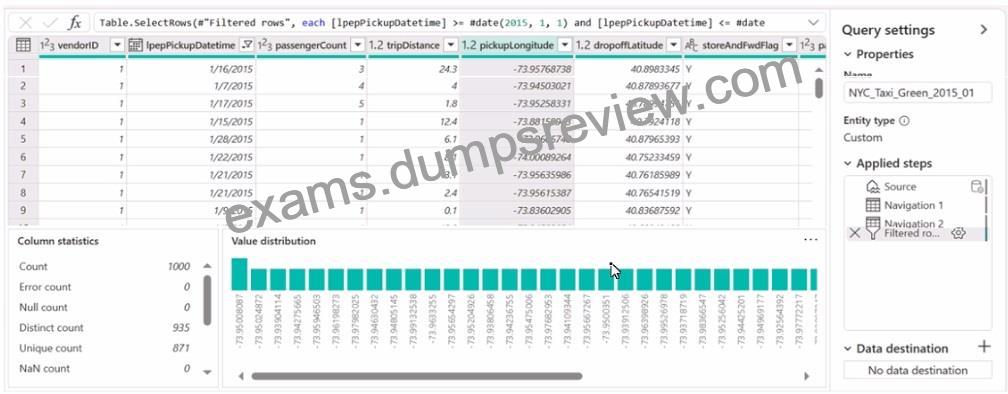1008x394 pixels.
Task: Click the Entity type info icon
Action: 904,121
